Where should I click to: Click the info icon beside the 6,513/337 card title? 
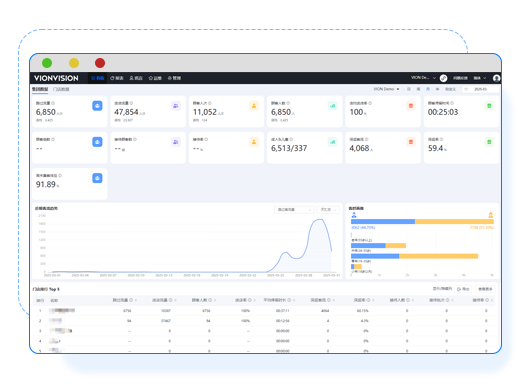[291, 139]
